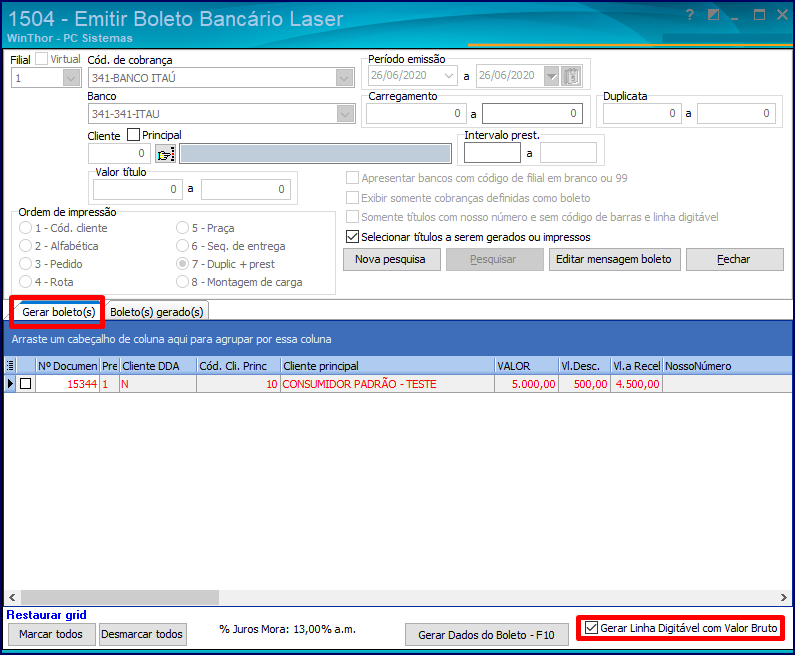The width and height of the screenshot is (795, 655).
Task: Check Apresentar bancos com código de filial em branco
Action: click(352, 178)
